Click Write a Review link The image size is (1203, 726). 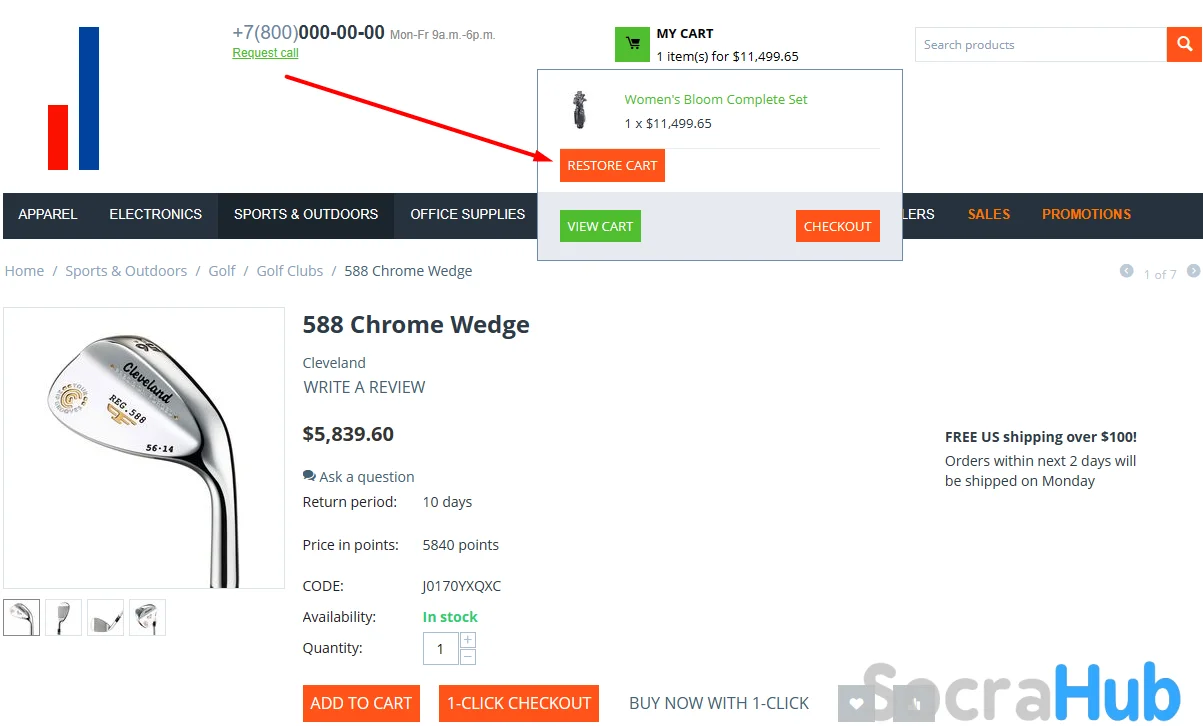click(x=364, y=387)
